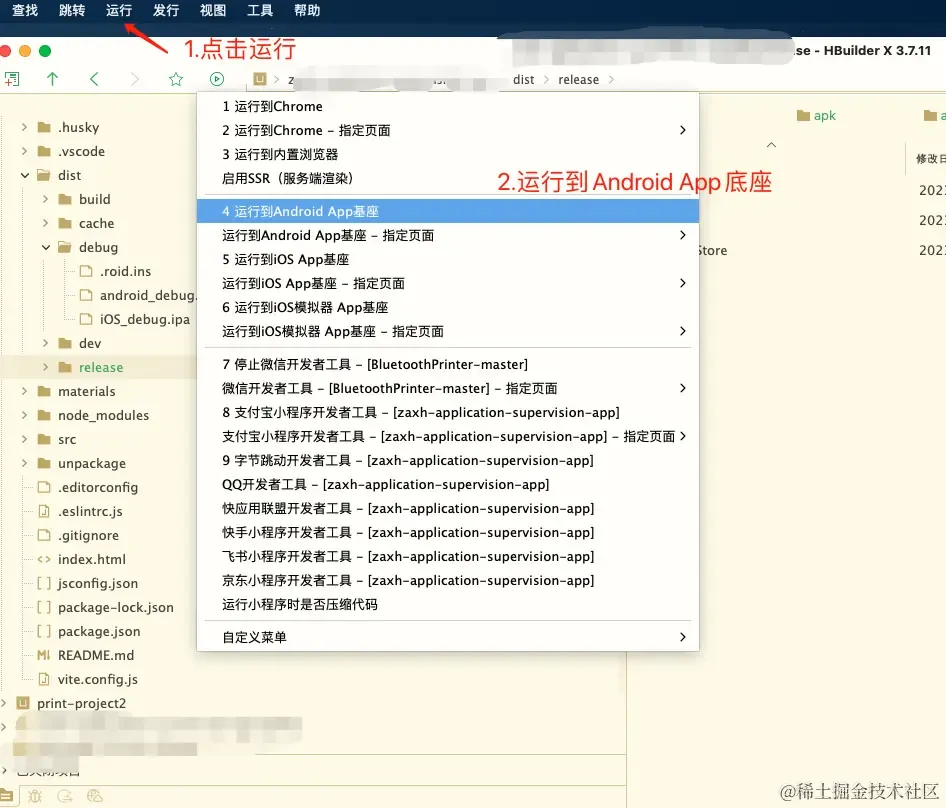This screenshot has width=946, height=808.
Task: Open the package.json file
Action: [99, 631]
